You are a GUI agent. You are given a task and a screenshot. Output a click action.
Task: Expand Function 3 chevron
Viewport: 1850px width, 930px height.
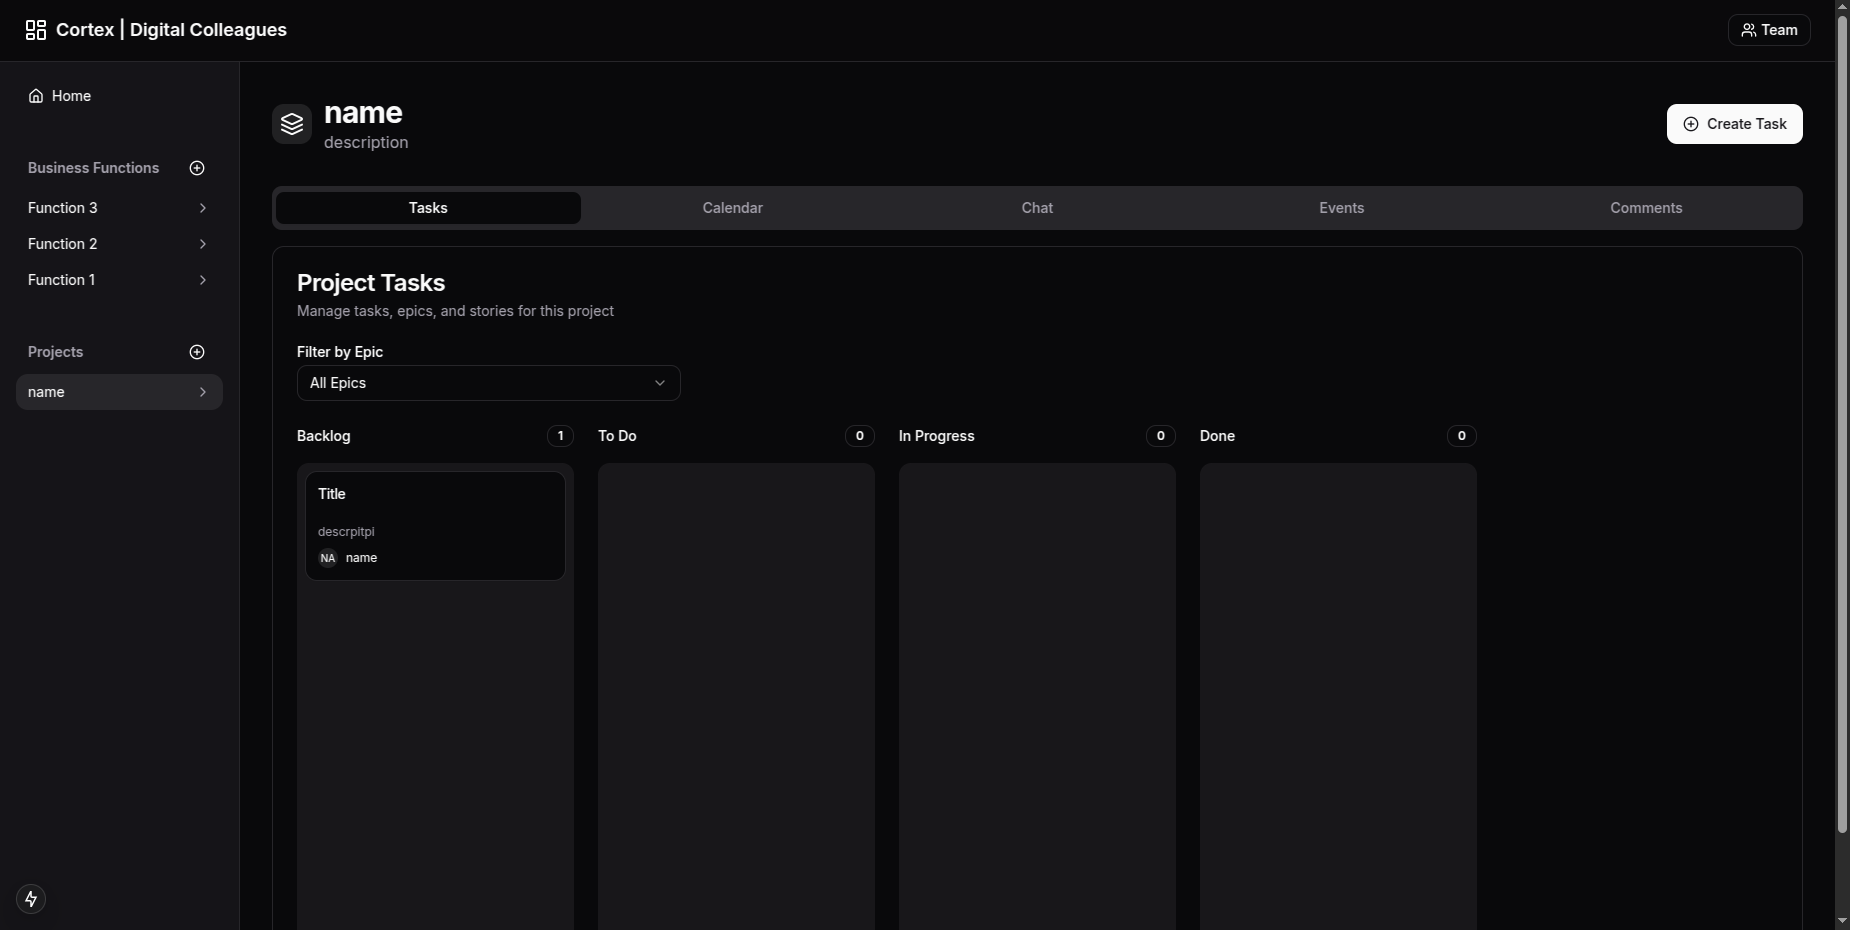click(203, 208)
